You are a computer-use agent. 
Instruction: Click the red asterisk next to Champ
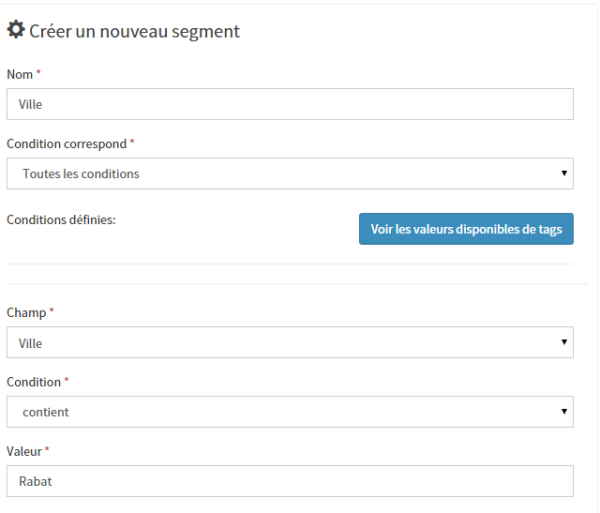[x=52, y=313]
